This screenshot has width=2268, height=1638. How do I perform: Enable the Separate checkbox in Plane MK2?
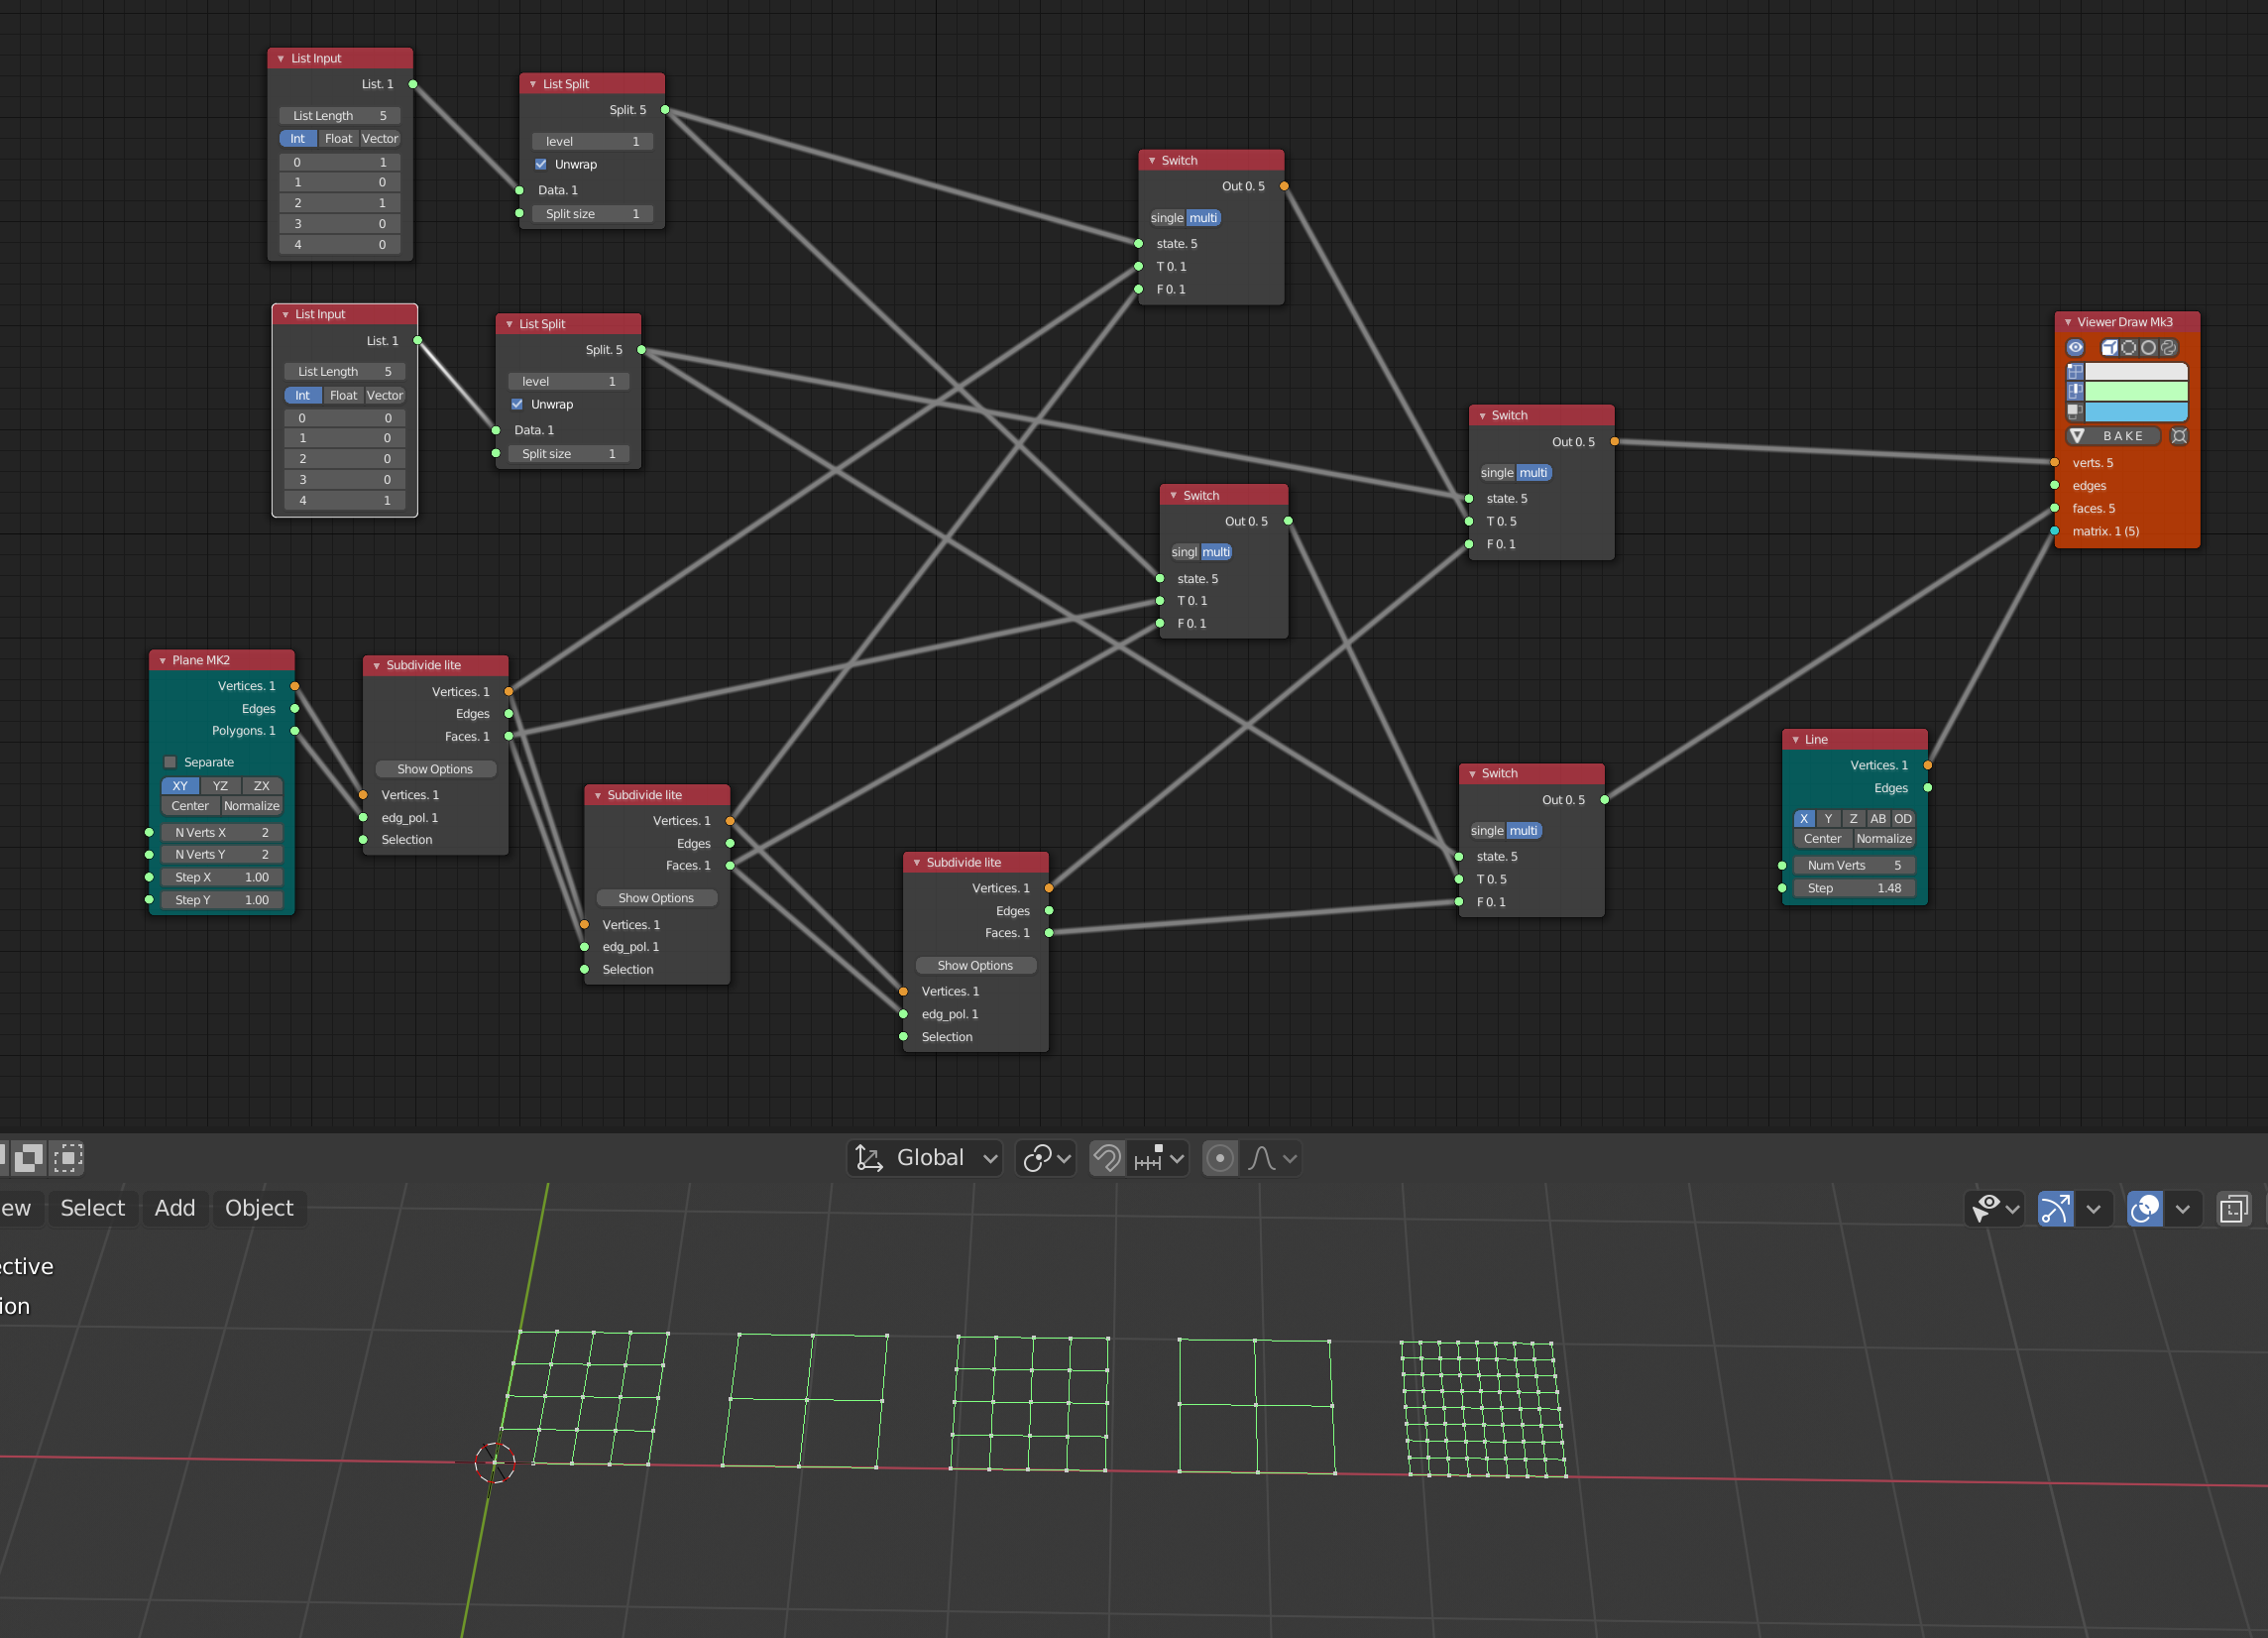[x=170, y=762]
